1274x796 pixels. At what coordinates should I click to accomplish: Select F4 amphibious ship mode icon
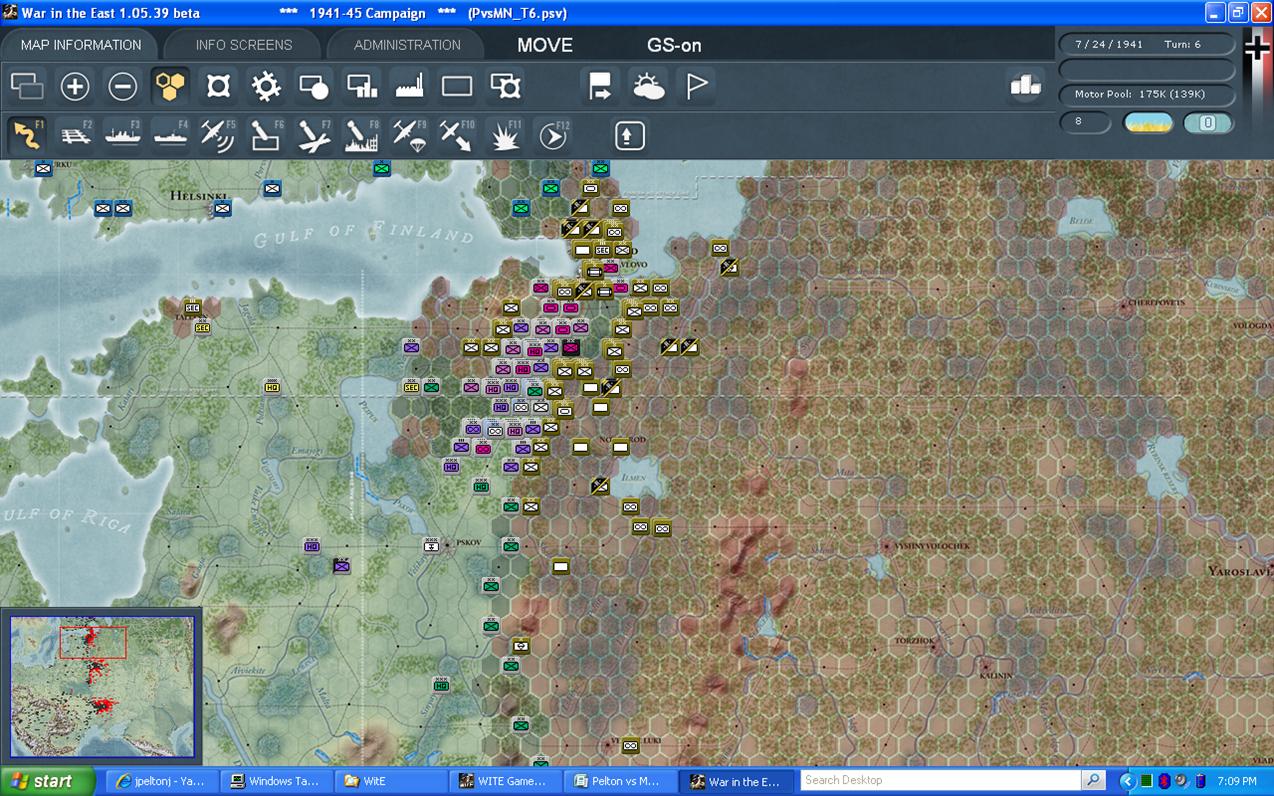point(171,135)
